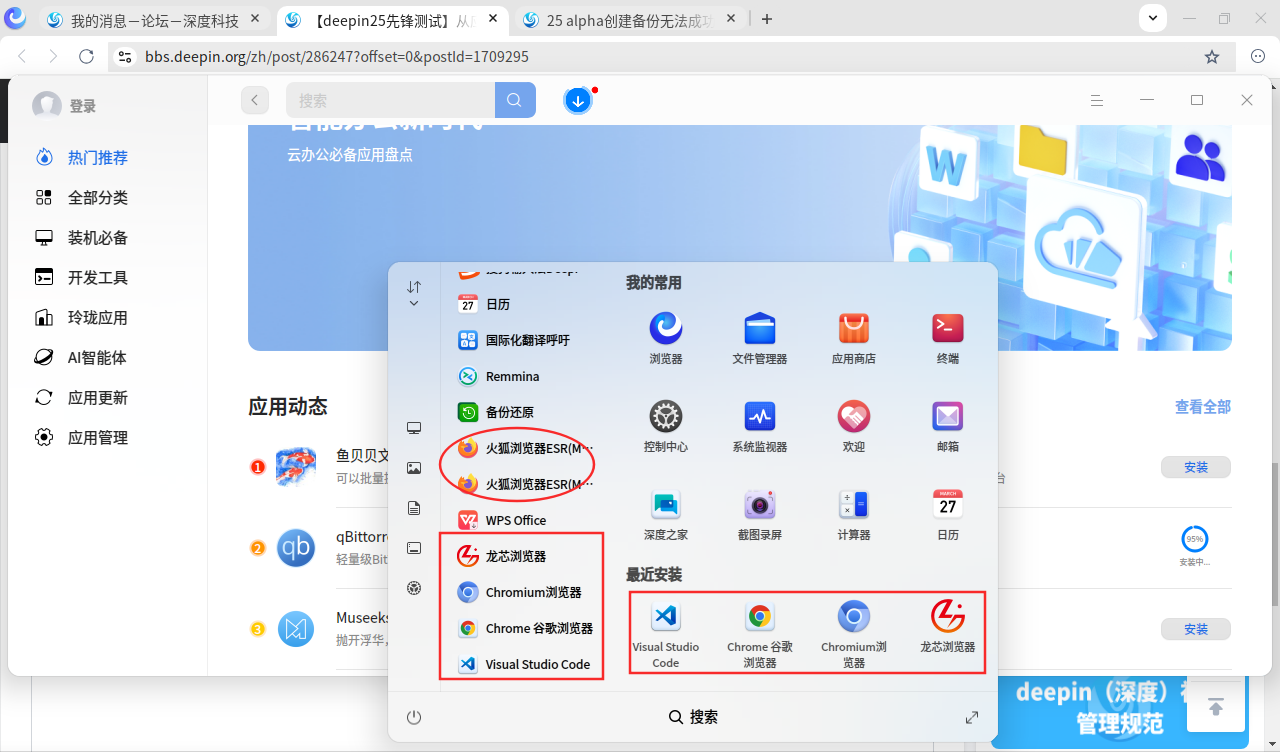The height and width of the screenshot is (752, 1280).
Task: Click 安装 button for the 鱼贝贝 app row
Action: [x=1196, y=467]
